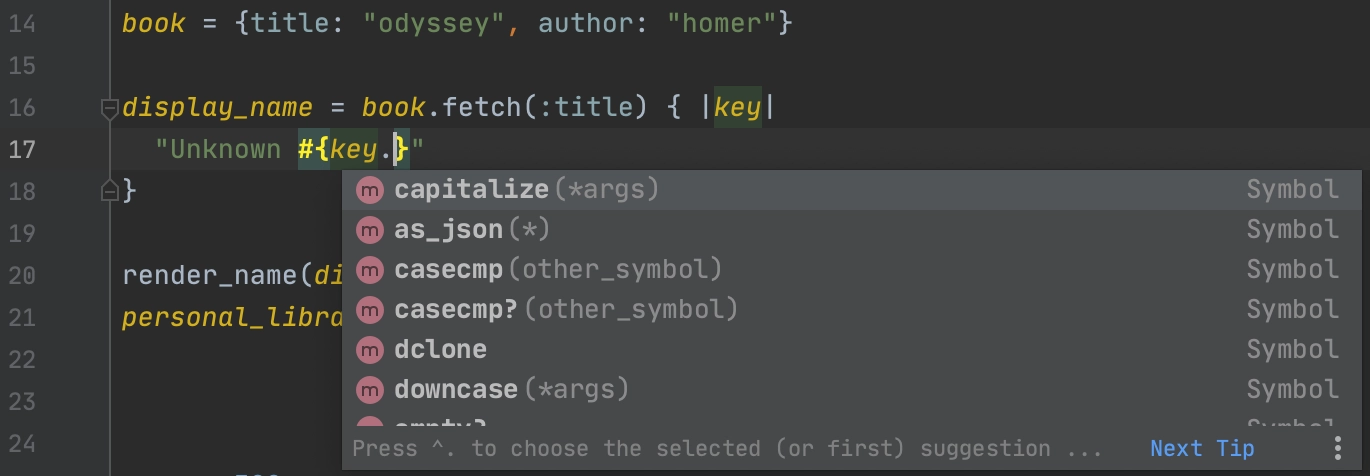Click line number 20 in gutter

coord(22,276)
